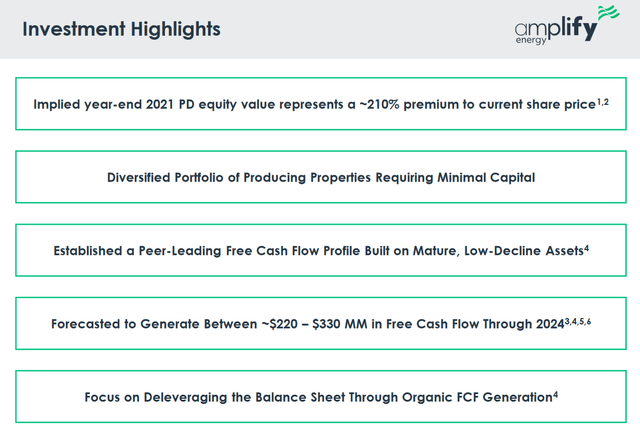Viewport: 640px width, 431px height.
Task: Select the "Focus on Deleveraging the Balance Sheet" box
Action: click(x=320, y=397)
